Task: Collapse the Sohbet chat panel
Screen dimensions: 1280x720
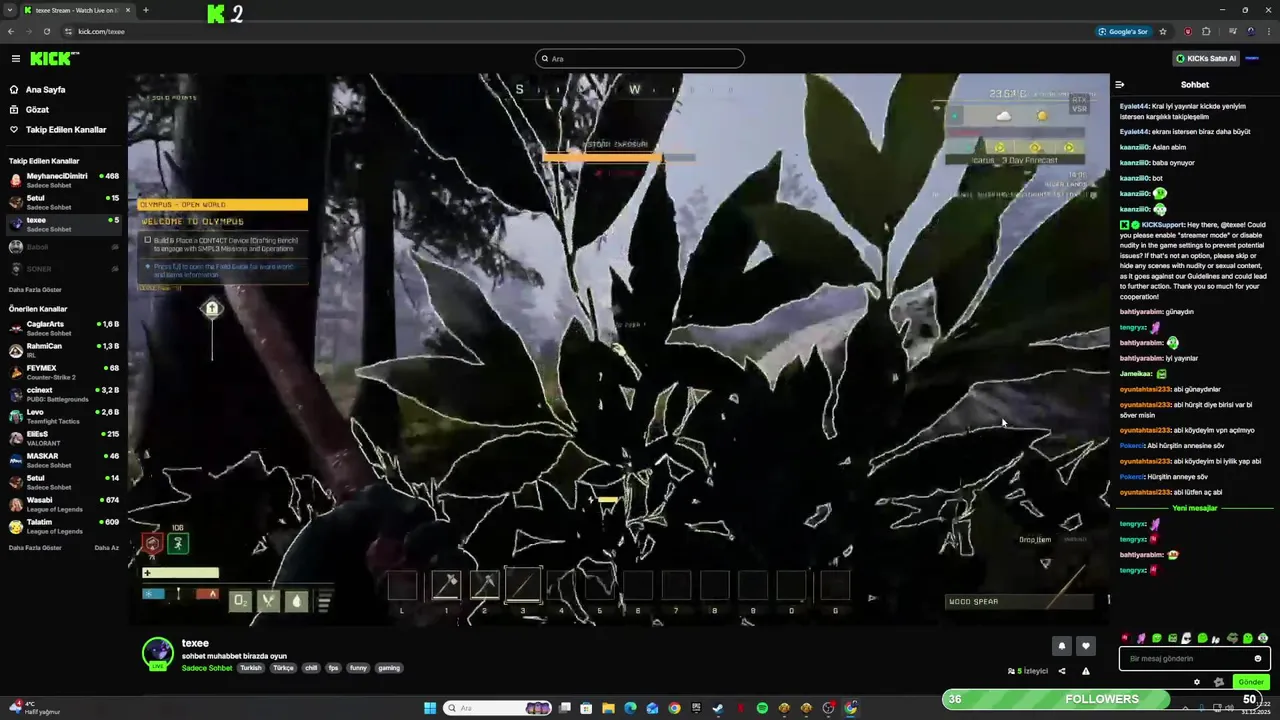Action: pos(1120,85)
